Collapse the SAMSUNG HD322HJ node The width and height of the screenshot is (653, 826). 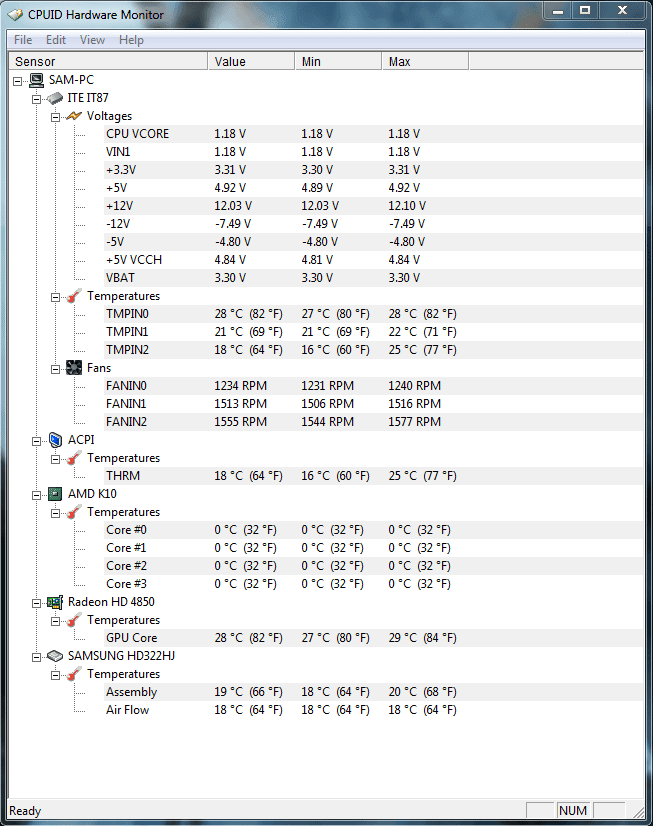tap(36, 657)
